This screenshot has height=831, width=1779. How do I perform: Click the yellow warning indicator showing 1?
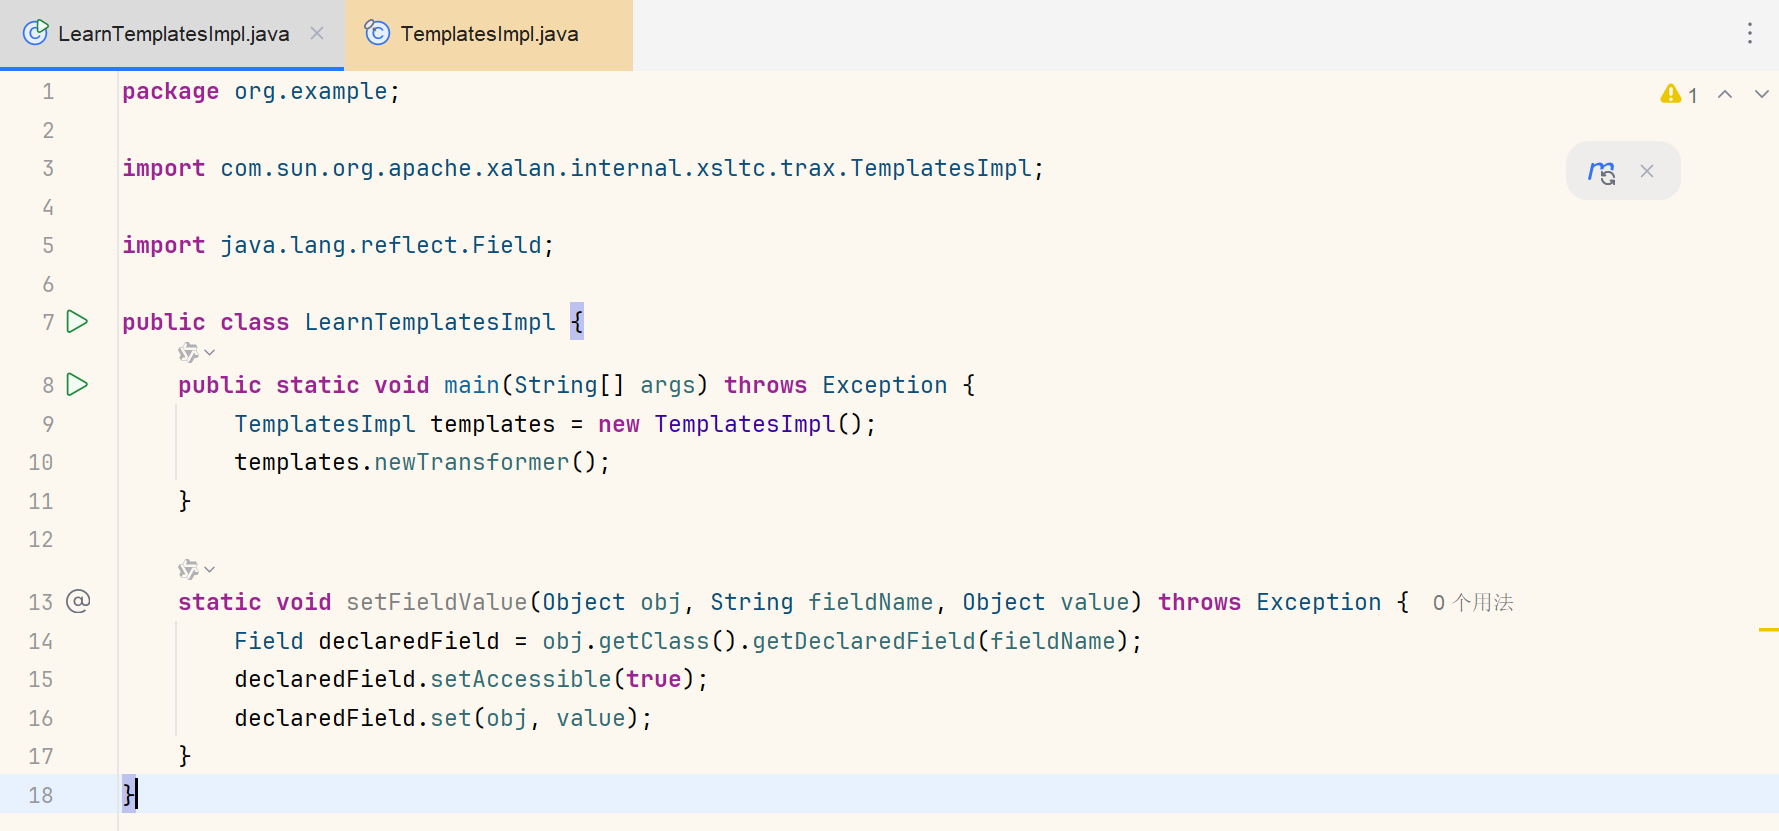pos(1678,95)
